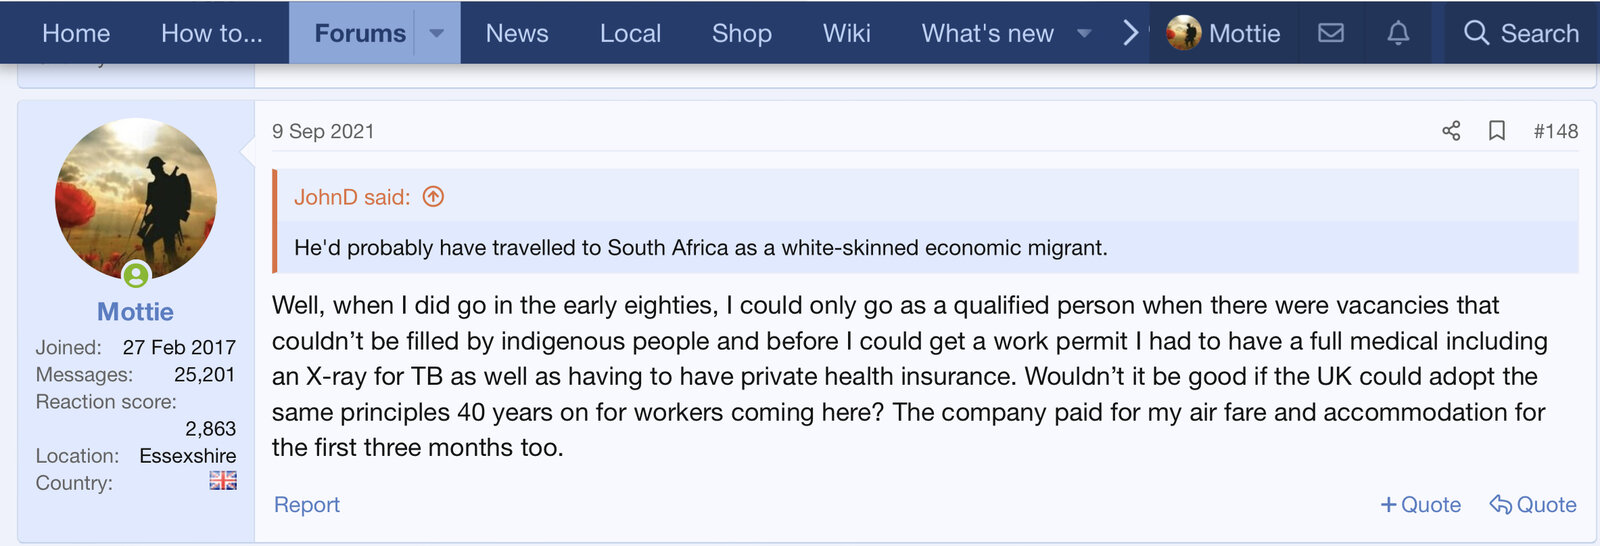Expand the Forums dropdown arrow
1600x546 pixels.
coord(437,33)
